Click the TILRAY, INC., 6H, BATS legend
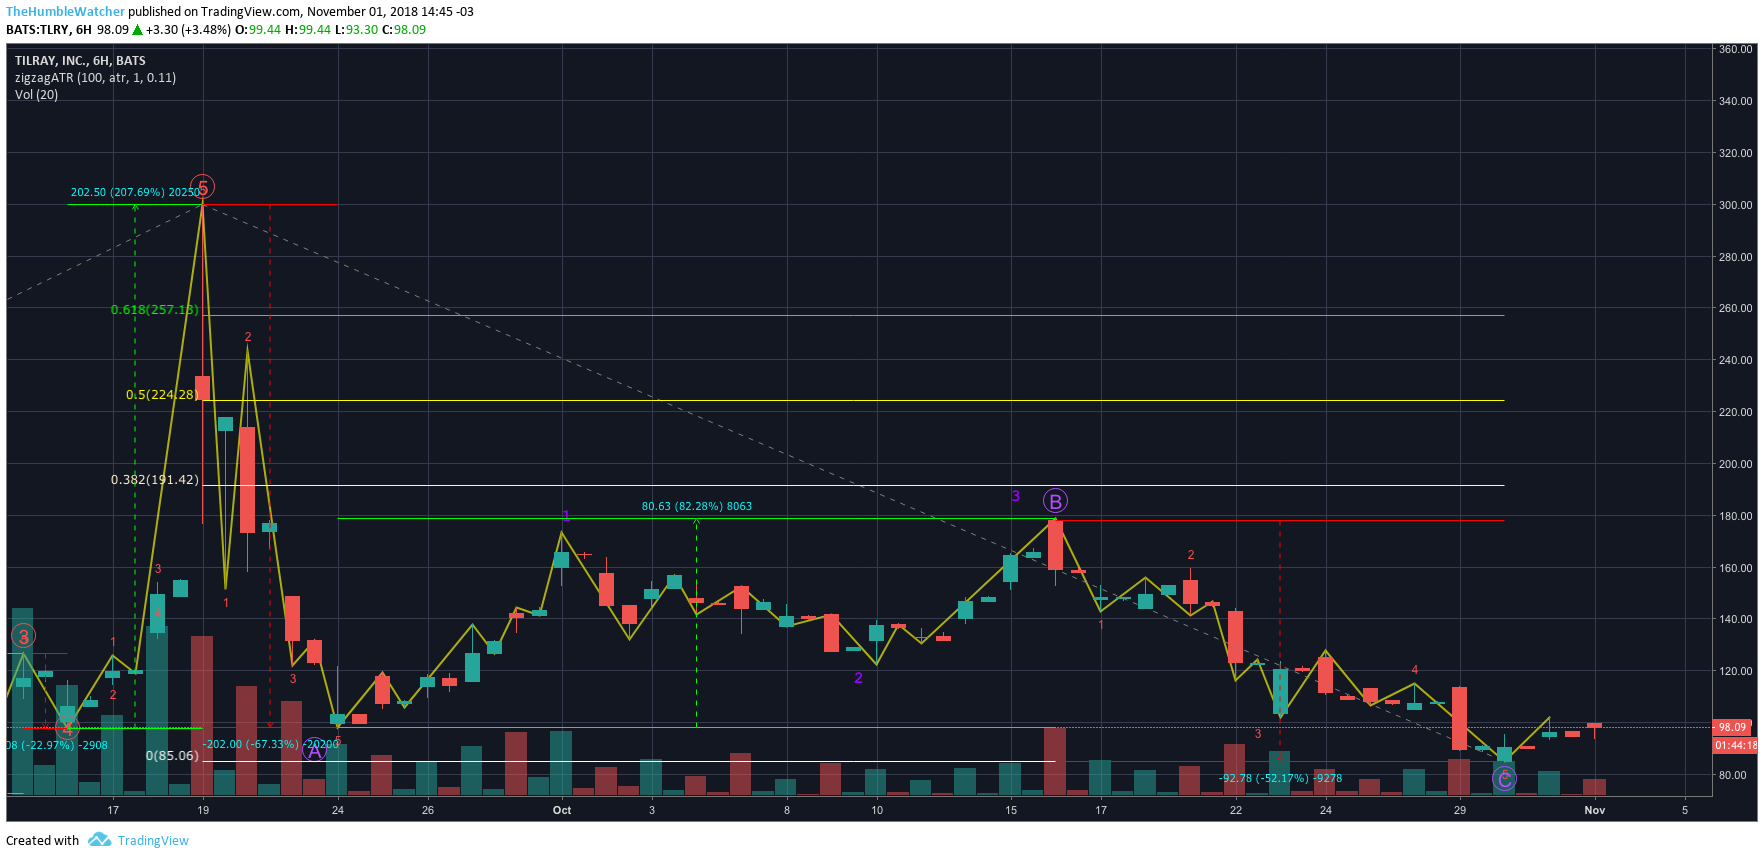The height and width of the screenshot is (858, 1764). [x=80, y=61]
